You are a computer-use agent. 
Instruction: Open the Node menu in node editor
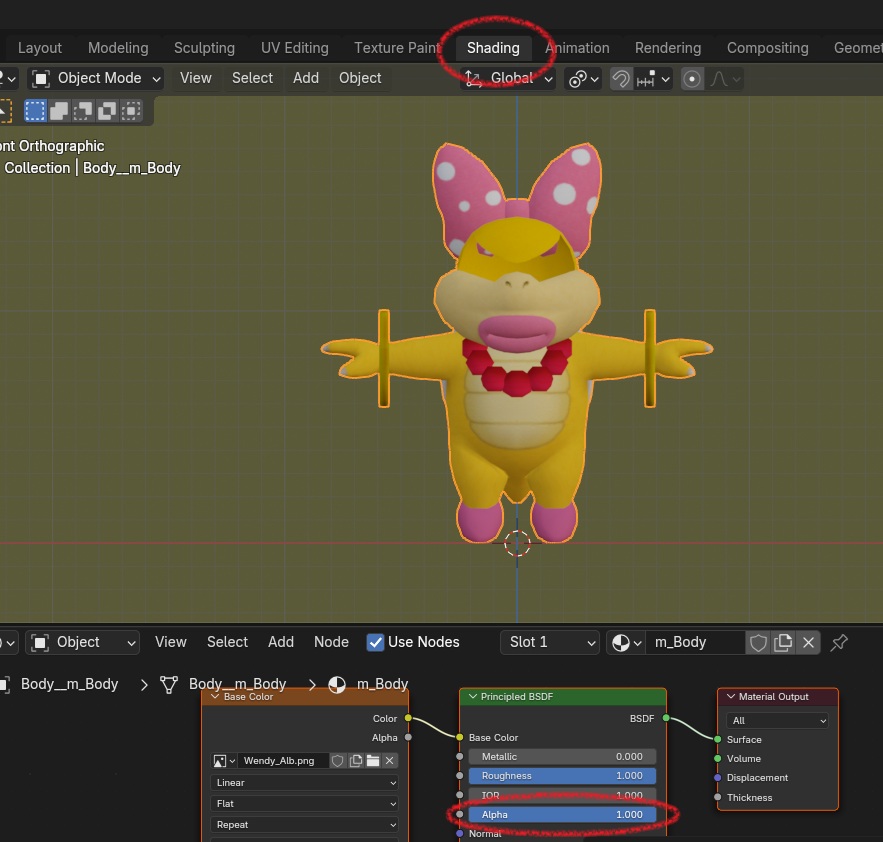pyautogui.click(x=331, y=642)
